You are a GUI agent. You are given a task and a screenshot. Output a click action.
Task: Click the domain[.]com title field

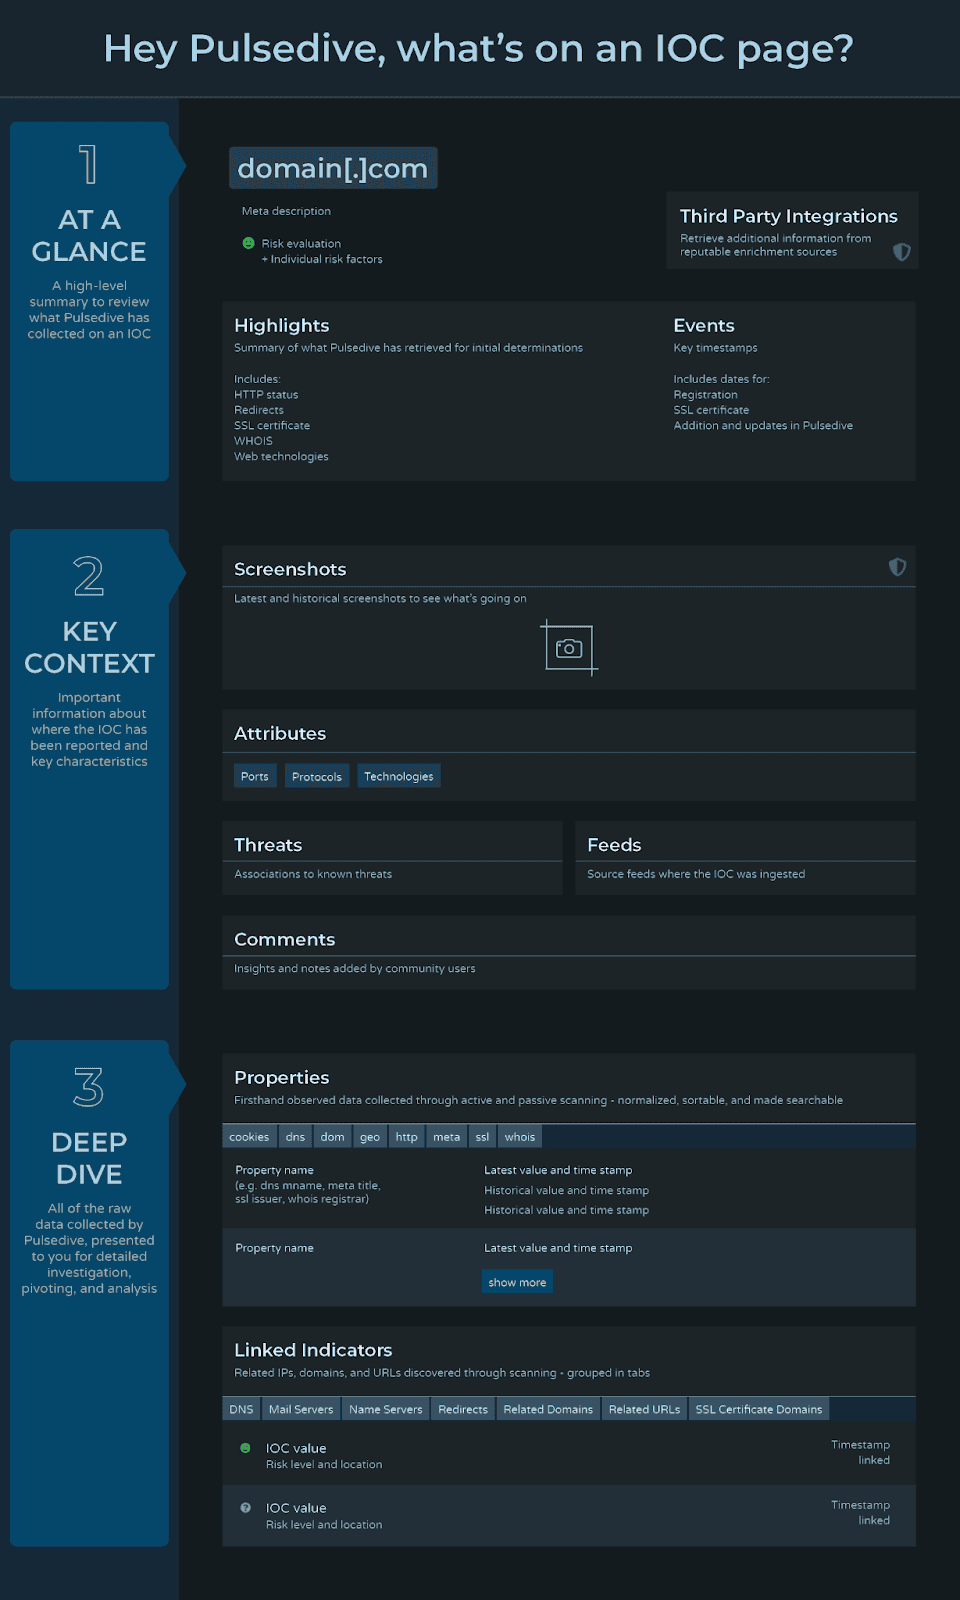point(333,168)
